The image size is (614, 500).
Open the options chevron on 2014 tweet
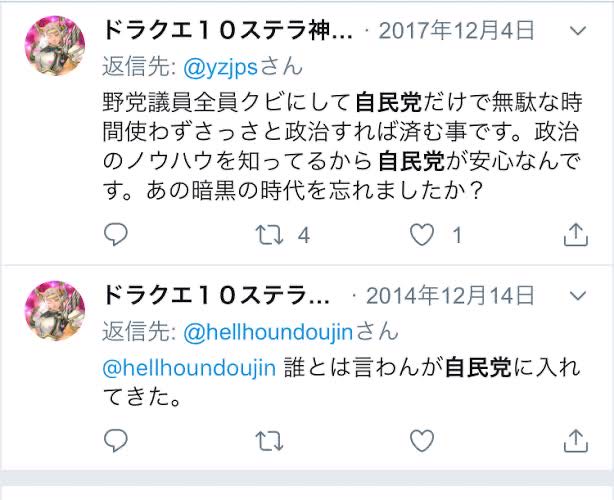(578, 296)
